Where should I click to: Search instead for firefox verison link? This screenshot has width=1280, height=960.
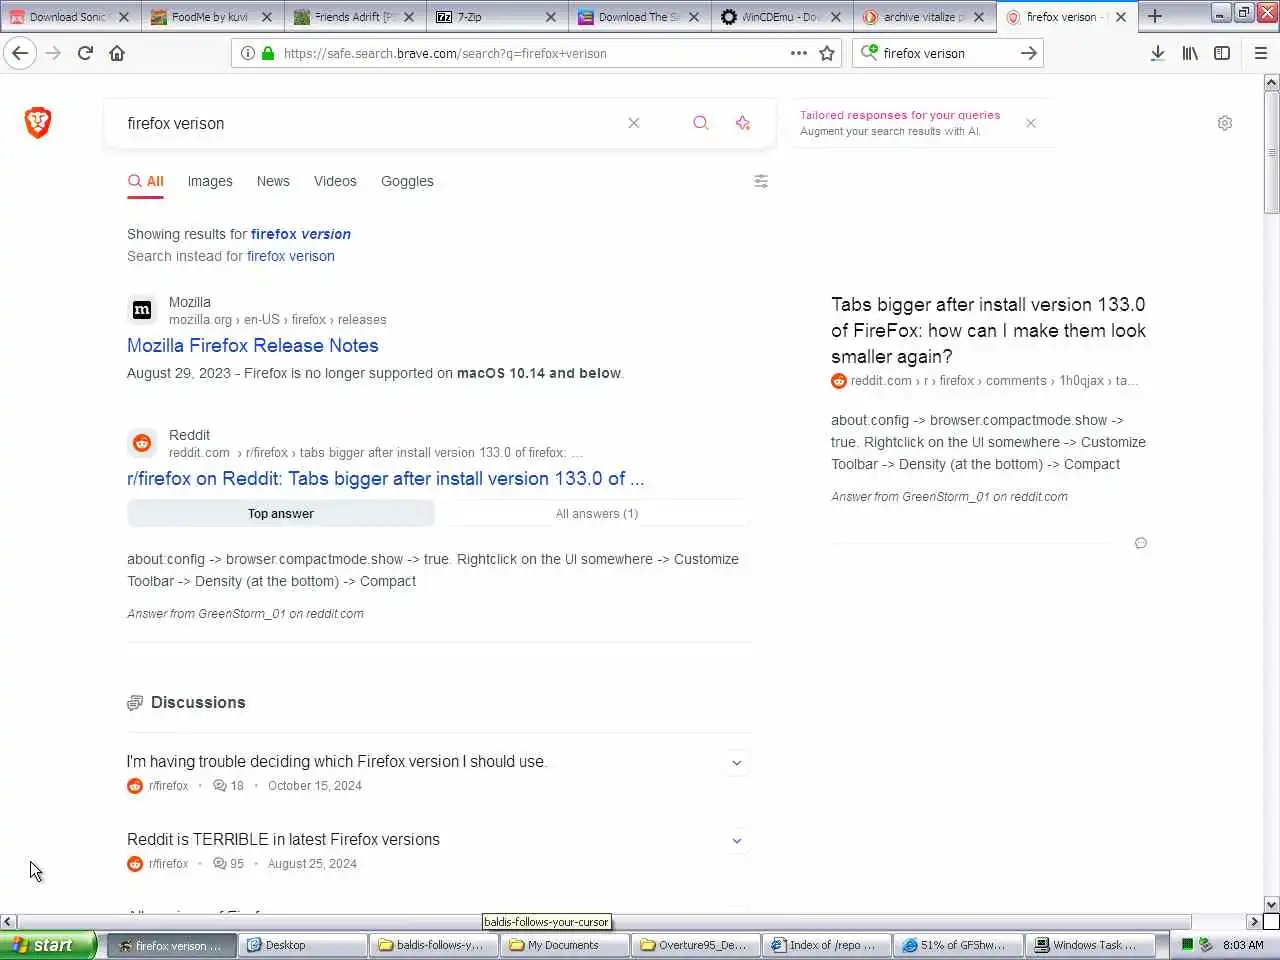pos(291,256)
